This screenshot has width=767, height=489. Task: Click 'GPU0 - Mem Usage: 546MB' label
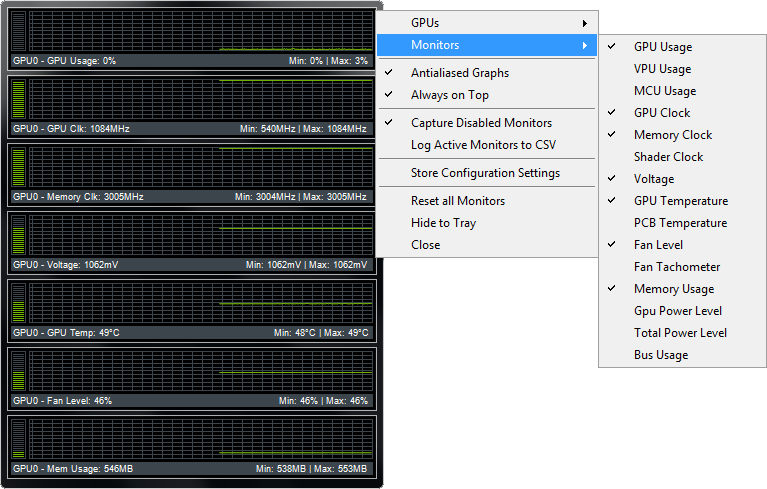coord(73,468)
